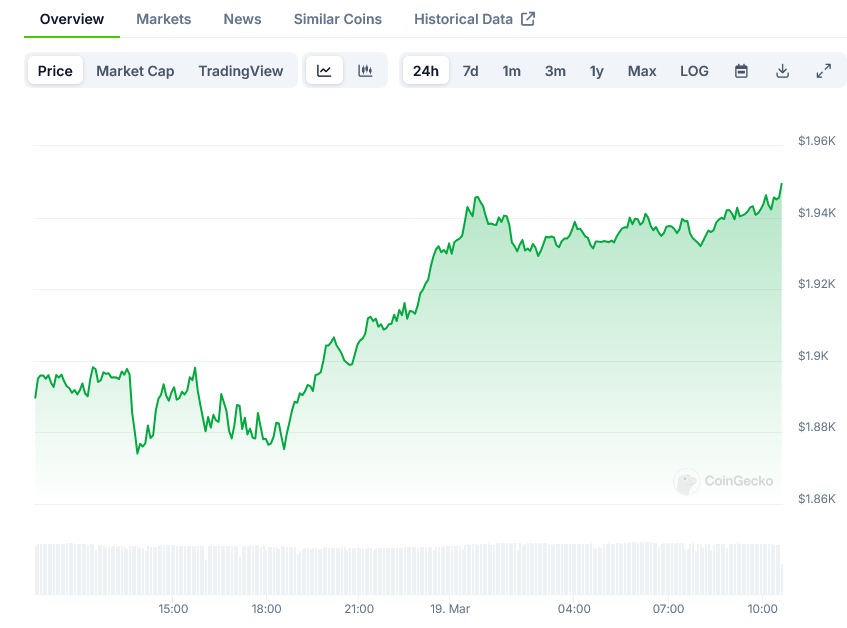Set time range to 7d
This screenshot has width=847, height=628.
click(x=470, y=71)
